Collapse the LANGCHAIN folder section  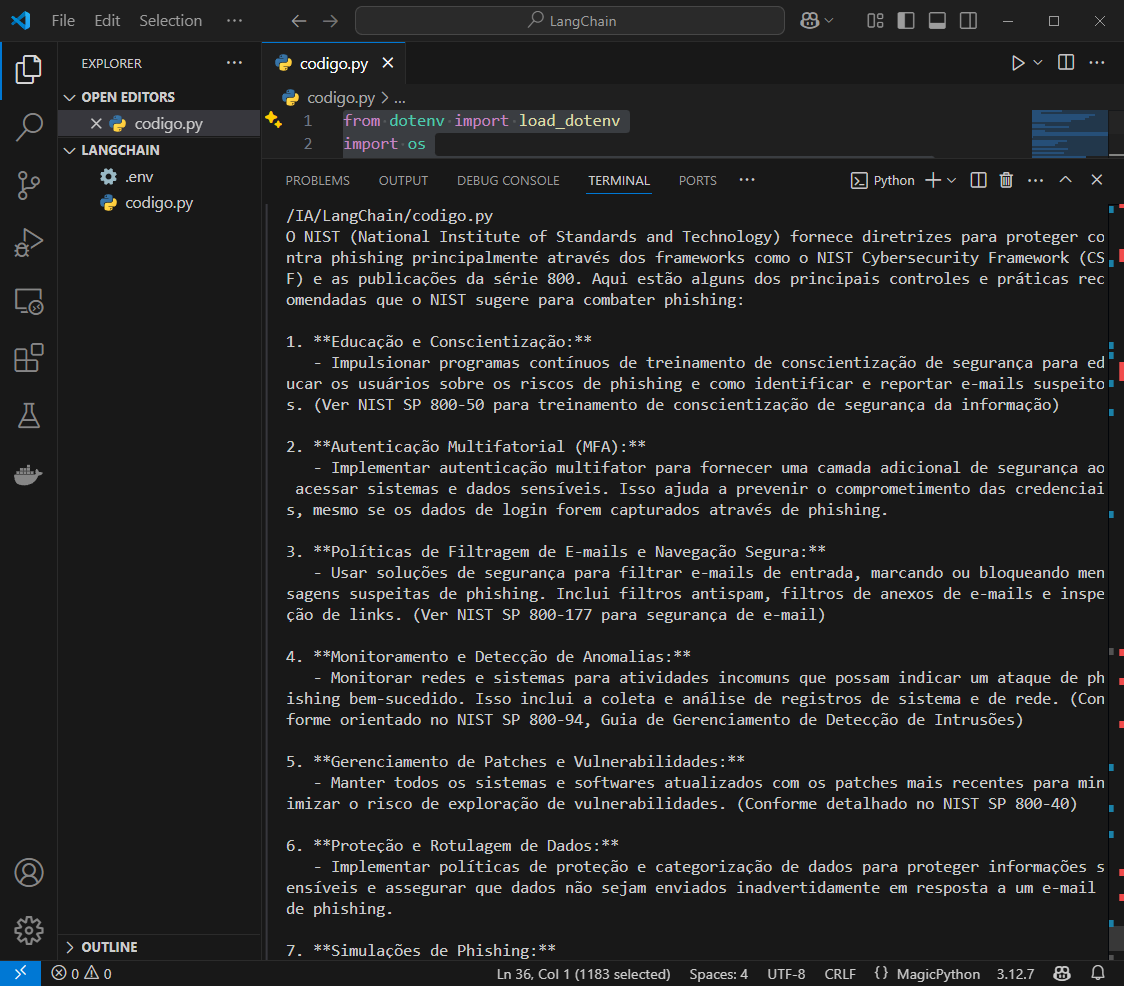click(70, 150)
